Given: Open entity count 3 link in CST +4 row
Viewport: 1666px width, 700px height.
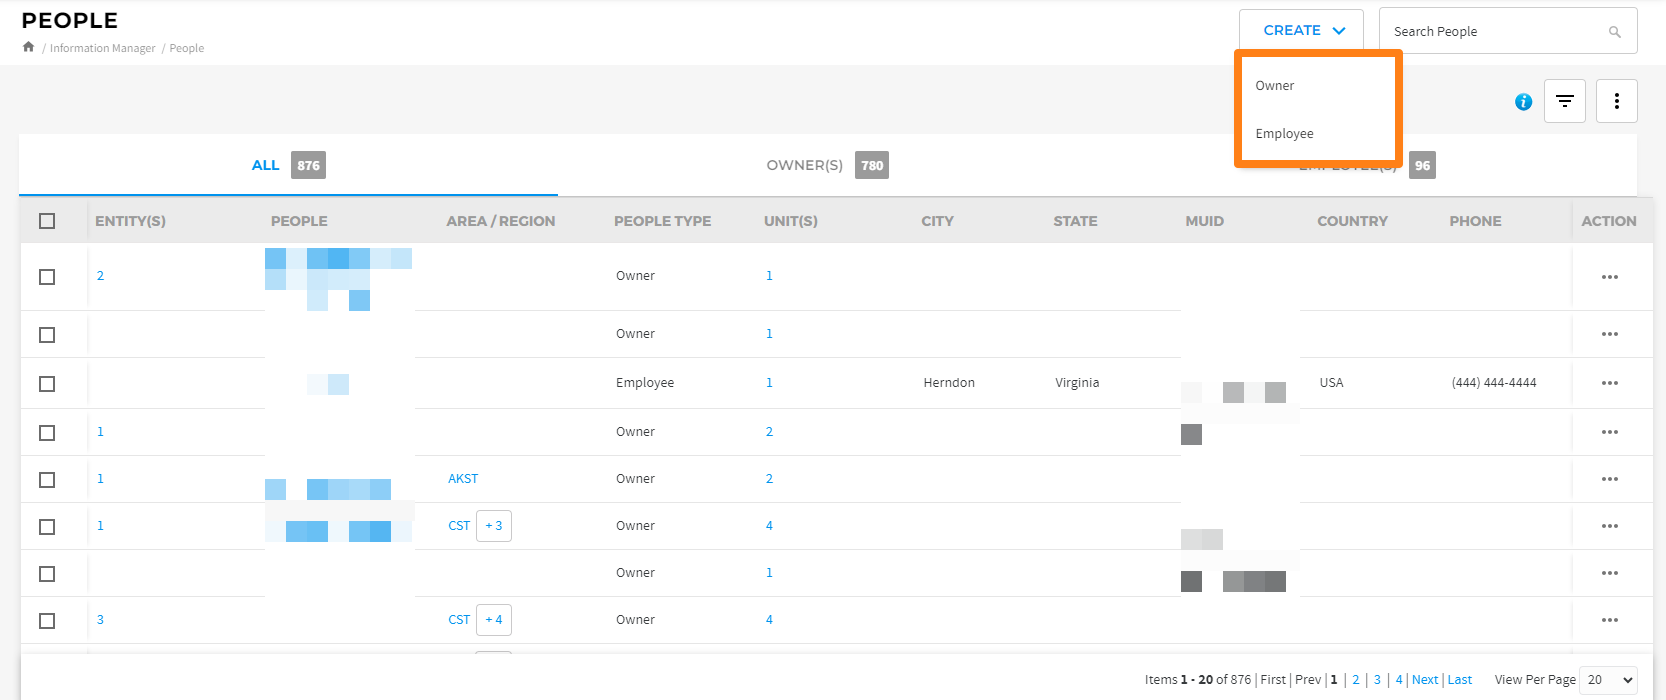Looking at the screenshot, I should point(100,620).
